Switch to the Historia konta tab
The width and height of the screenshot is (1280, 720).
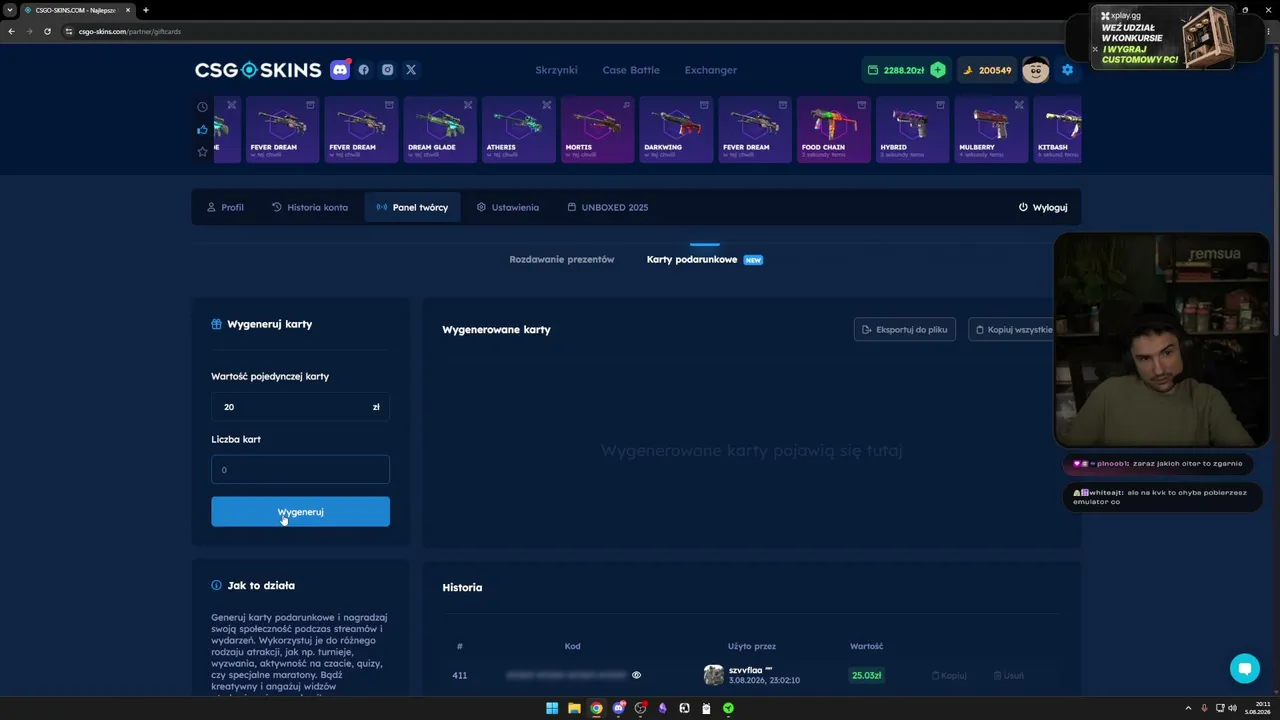(x=310, y=207)
